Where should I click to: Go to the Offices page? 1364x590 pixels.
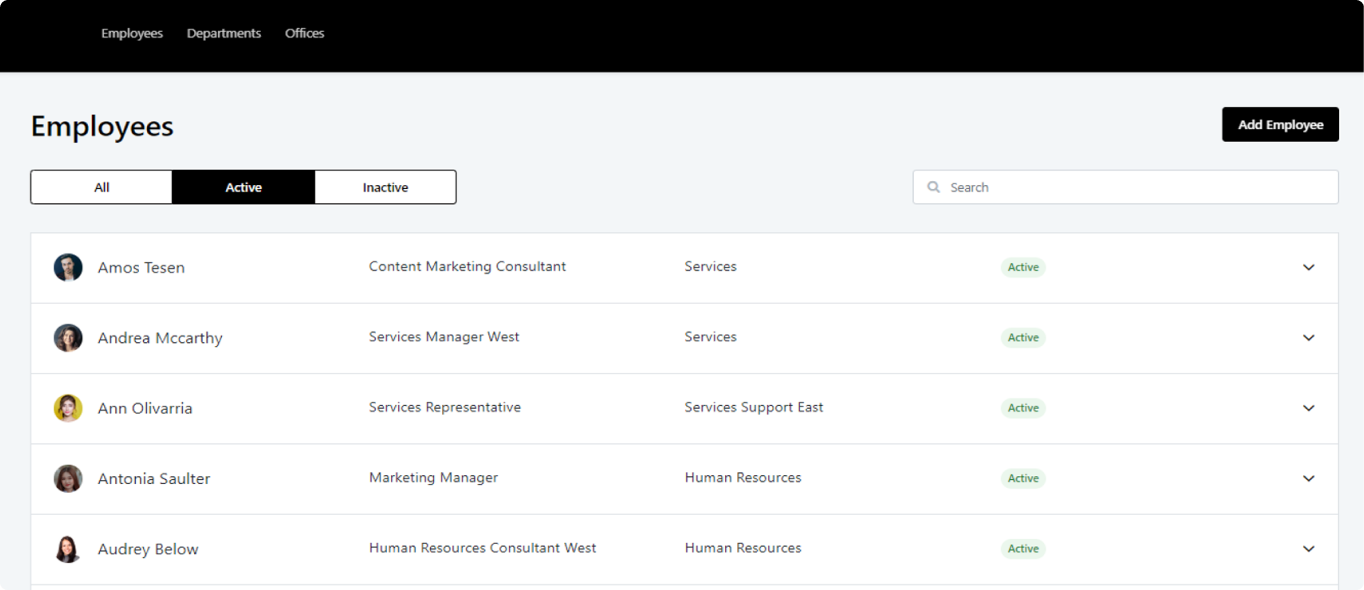(304, 33)
